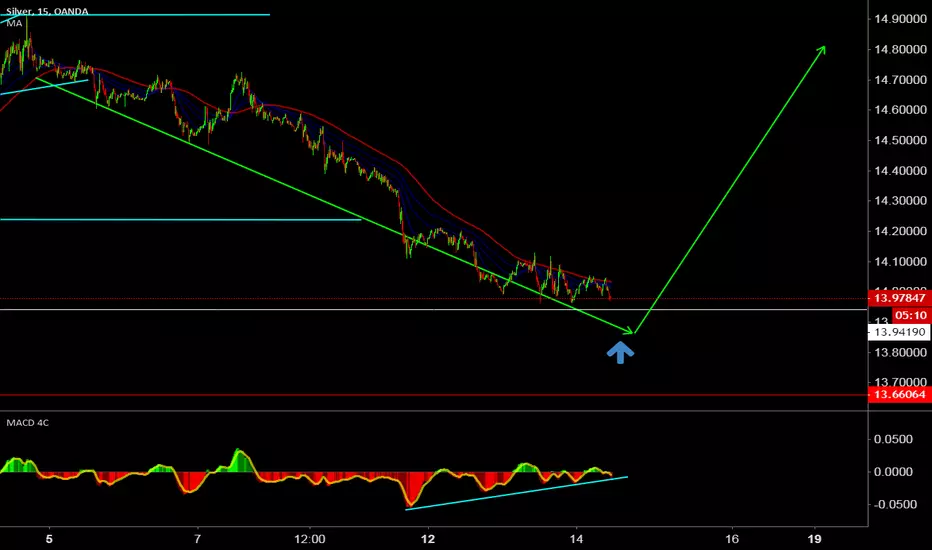
Task: Click date label 5 on time axis
Action: coord(49,539)
